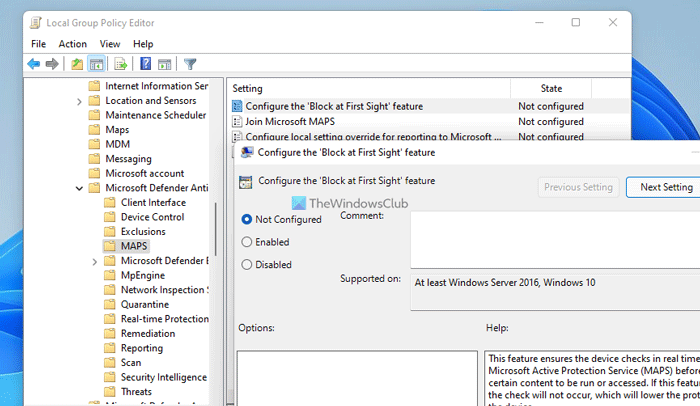Click the policy dialog title bar icon
700x406 pixels.
(x=247, y=152)
